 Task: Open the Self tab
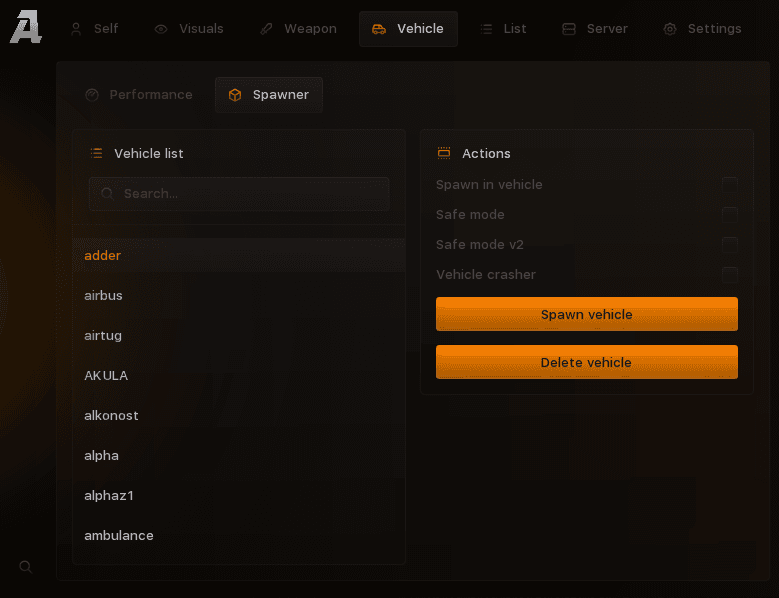[94, 29]
